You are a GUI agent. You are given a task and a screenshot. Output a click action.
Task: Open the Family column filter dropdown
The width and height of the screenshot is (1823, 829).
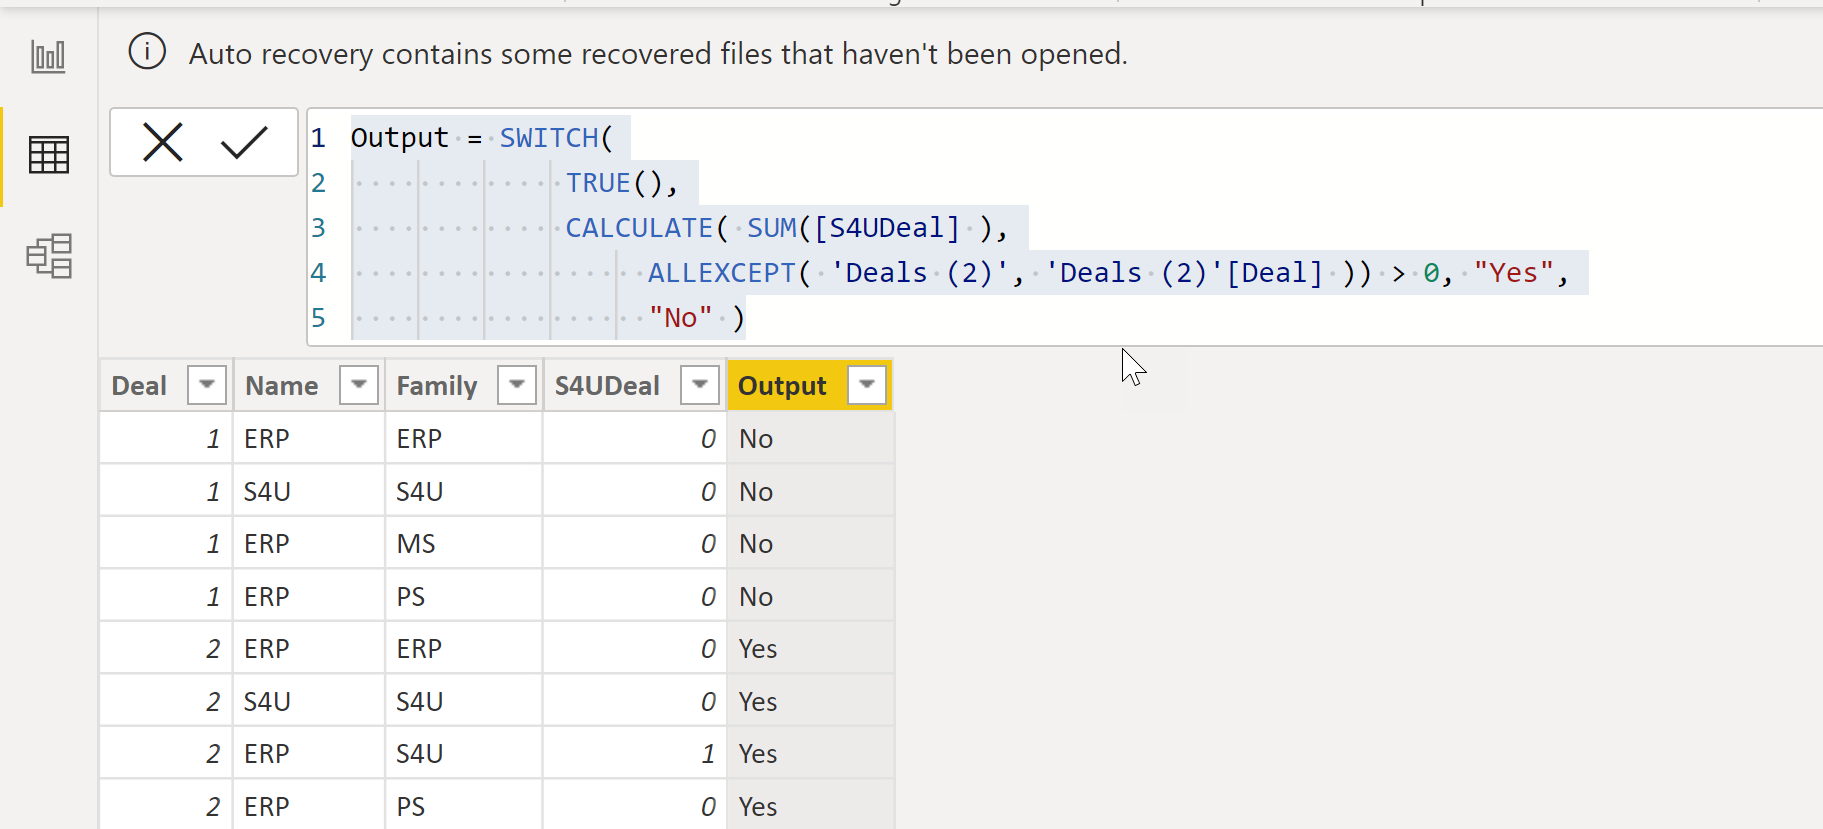pyautogui.click(x=517, y=385)
